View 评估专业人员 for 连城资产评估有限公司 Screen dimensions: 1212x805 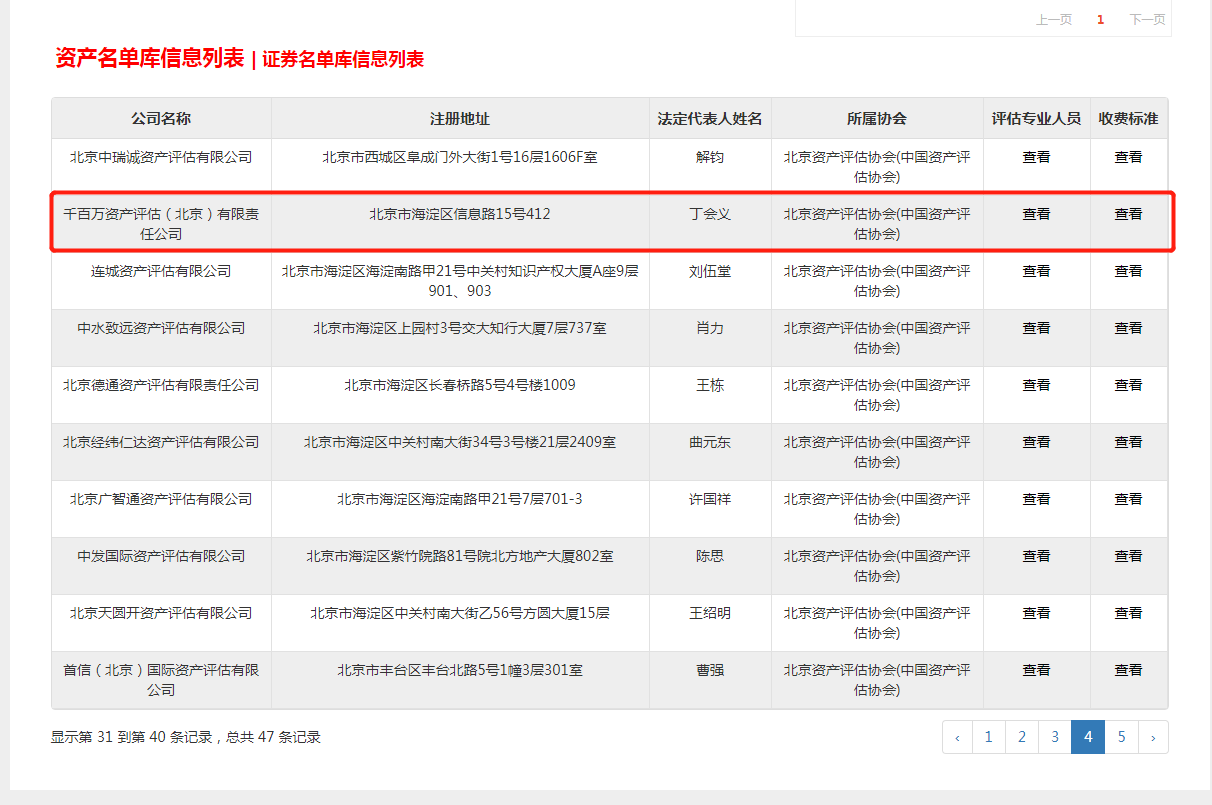pos(1037,271)
